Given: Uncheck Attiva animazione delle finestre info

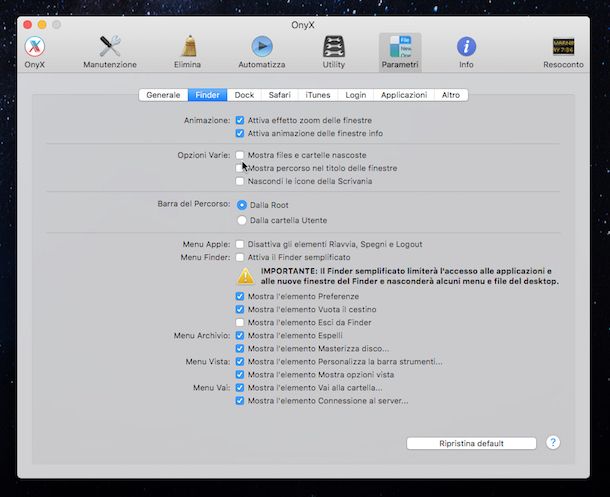Looking at the screenshot, I should tap(240, 133).
